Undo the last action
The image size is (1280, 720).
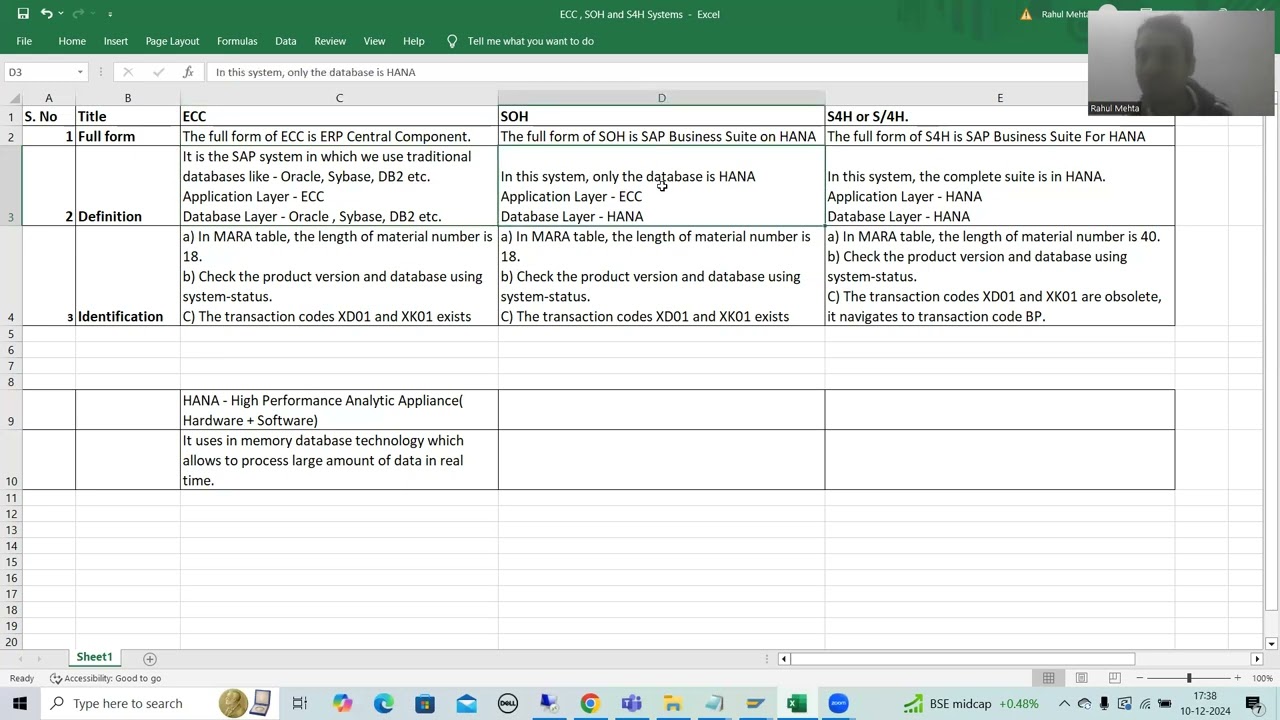click(46, 14)
